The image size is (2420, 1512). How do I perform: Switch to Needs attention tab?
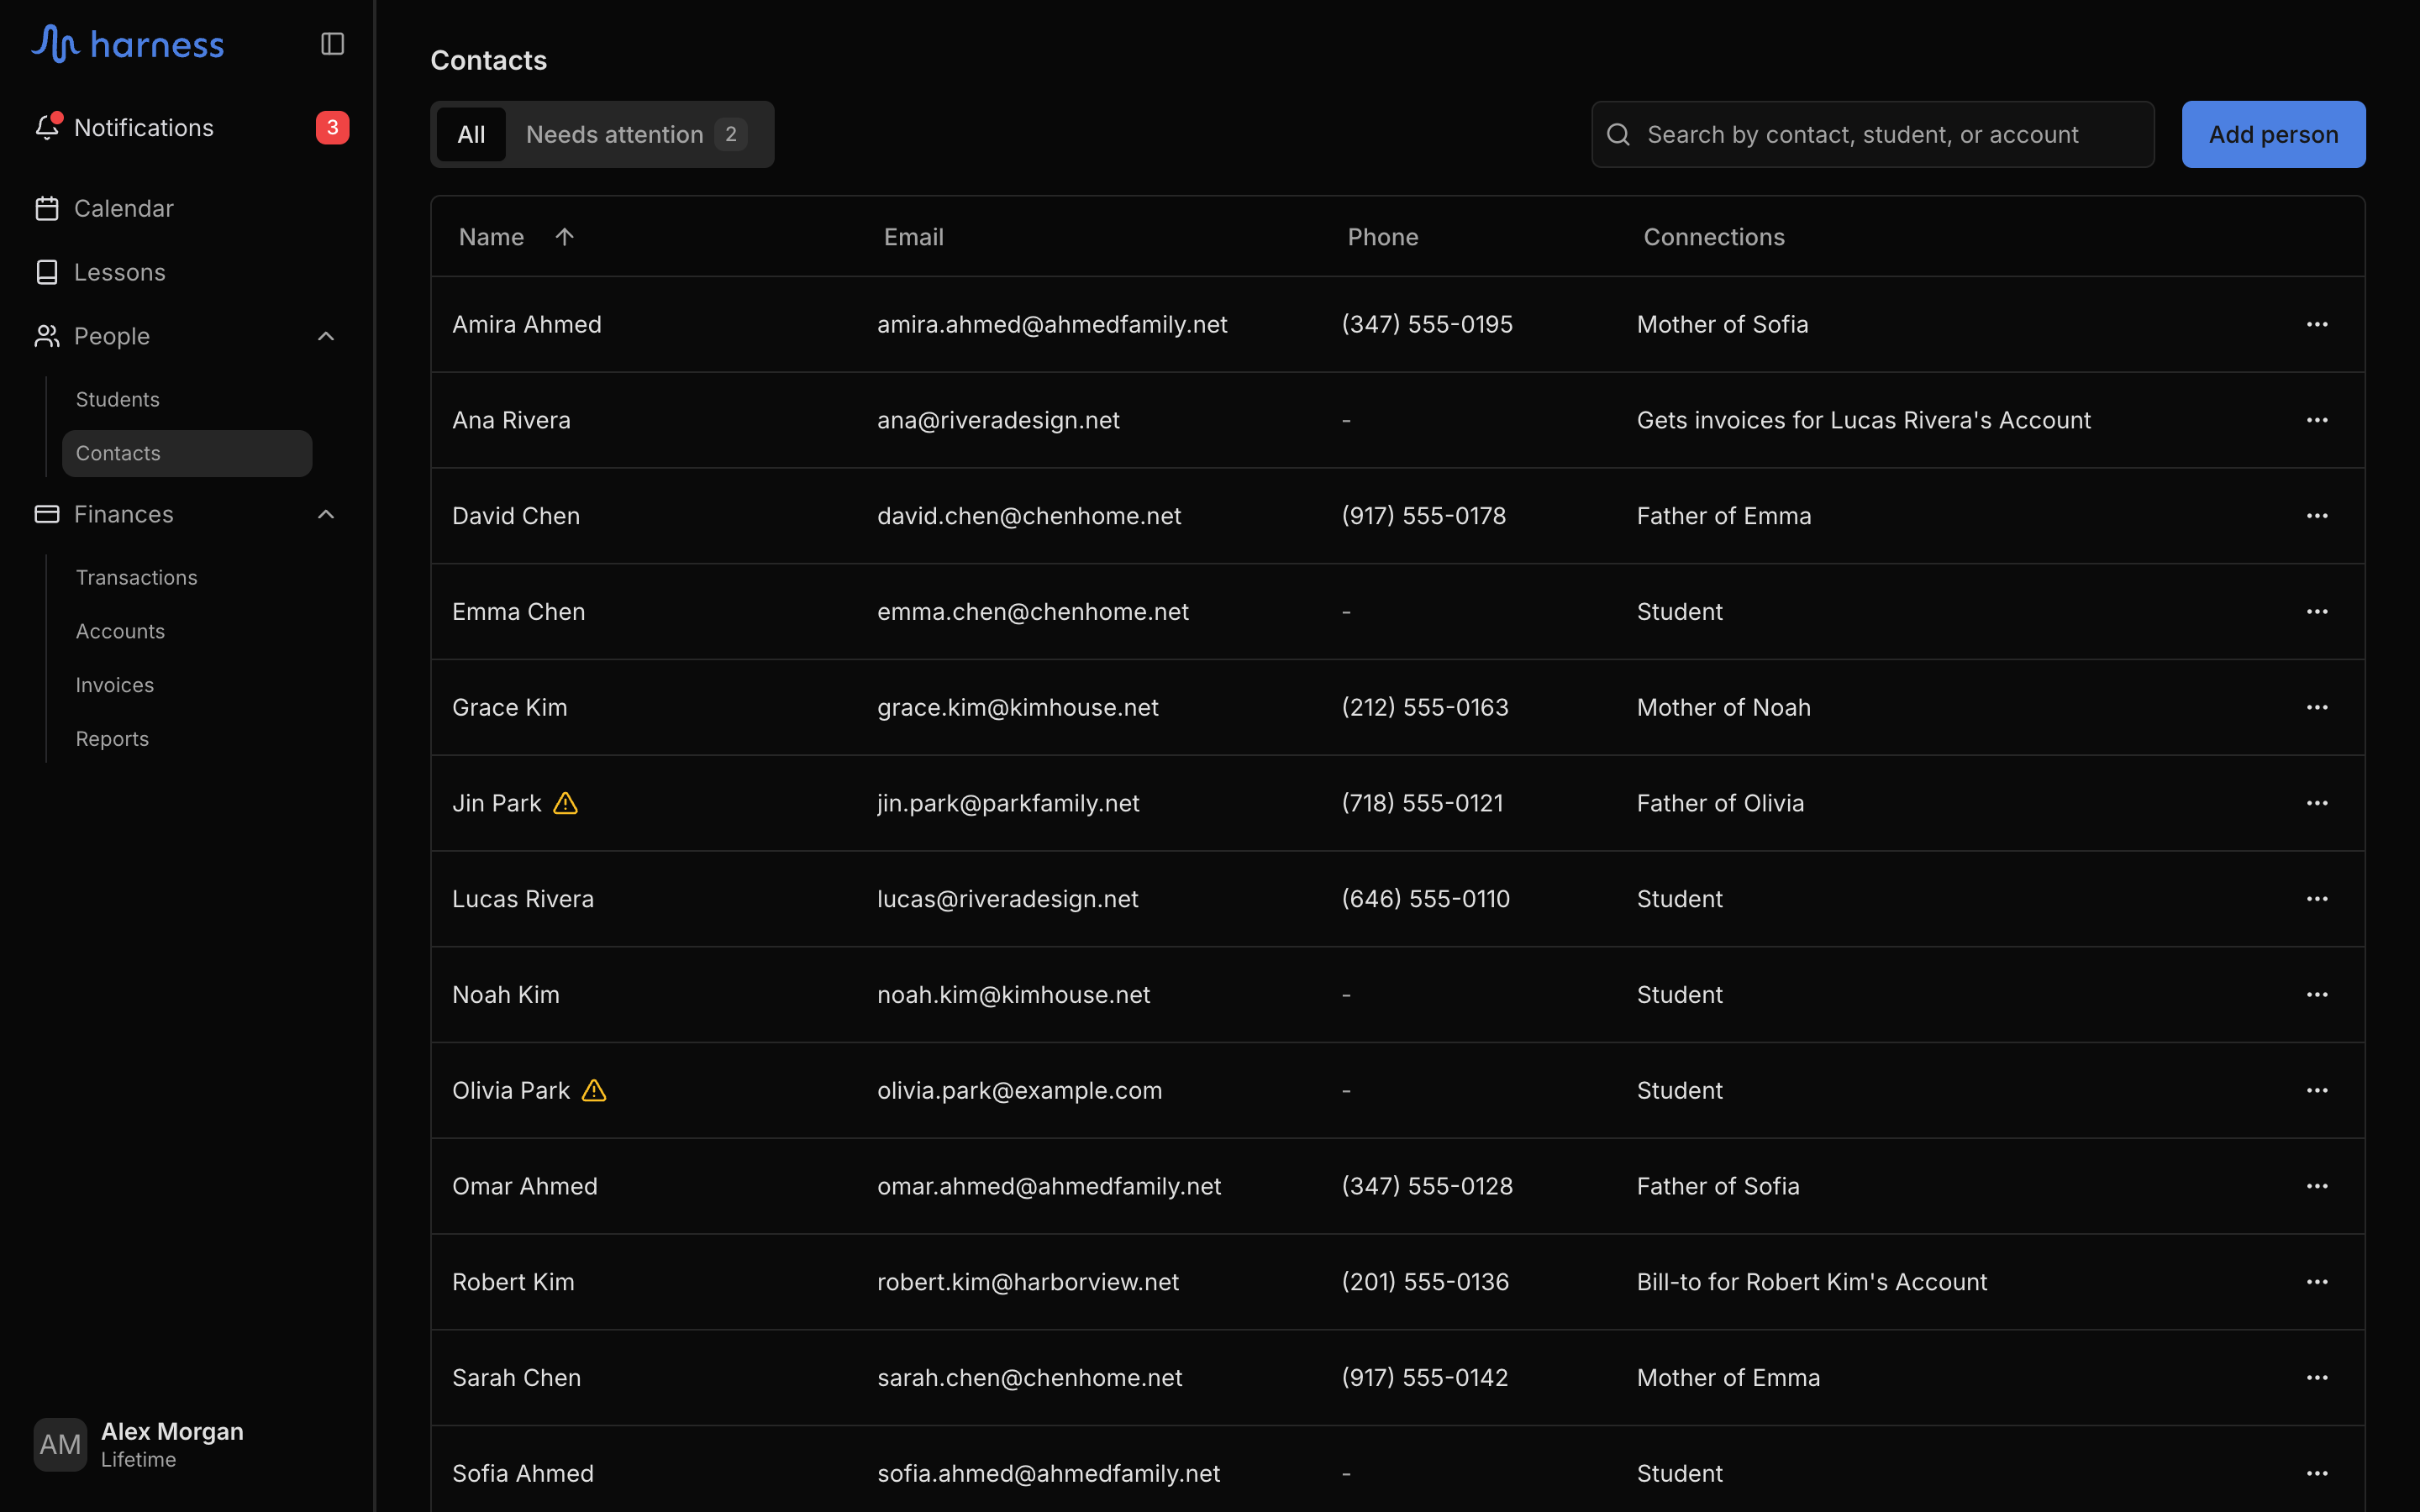point(636,134)
